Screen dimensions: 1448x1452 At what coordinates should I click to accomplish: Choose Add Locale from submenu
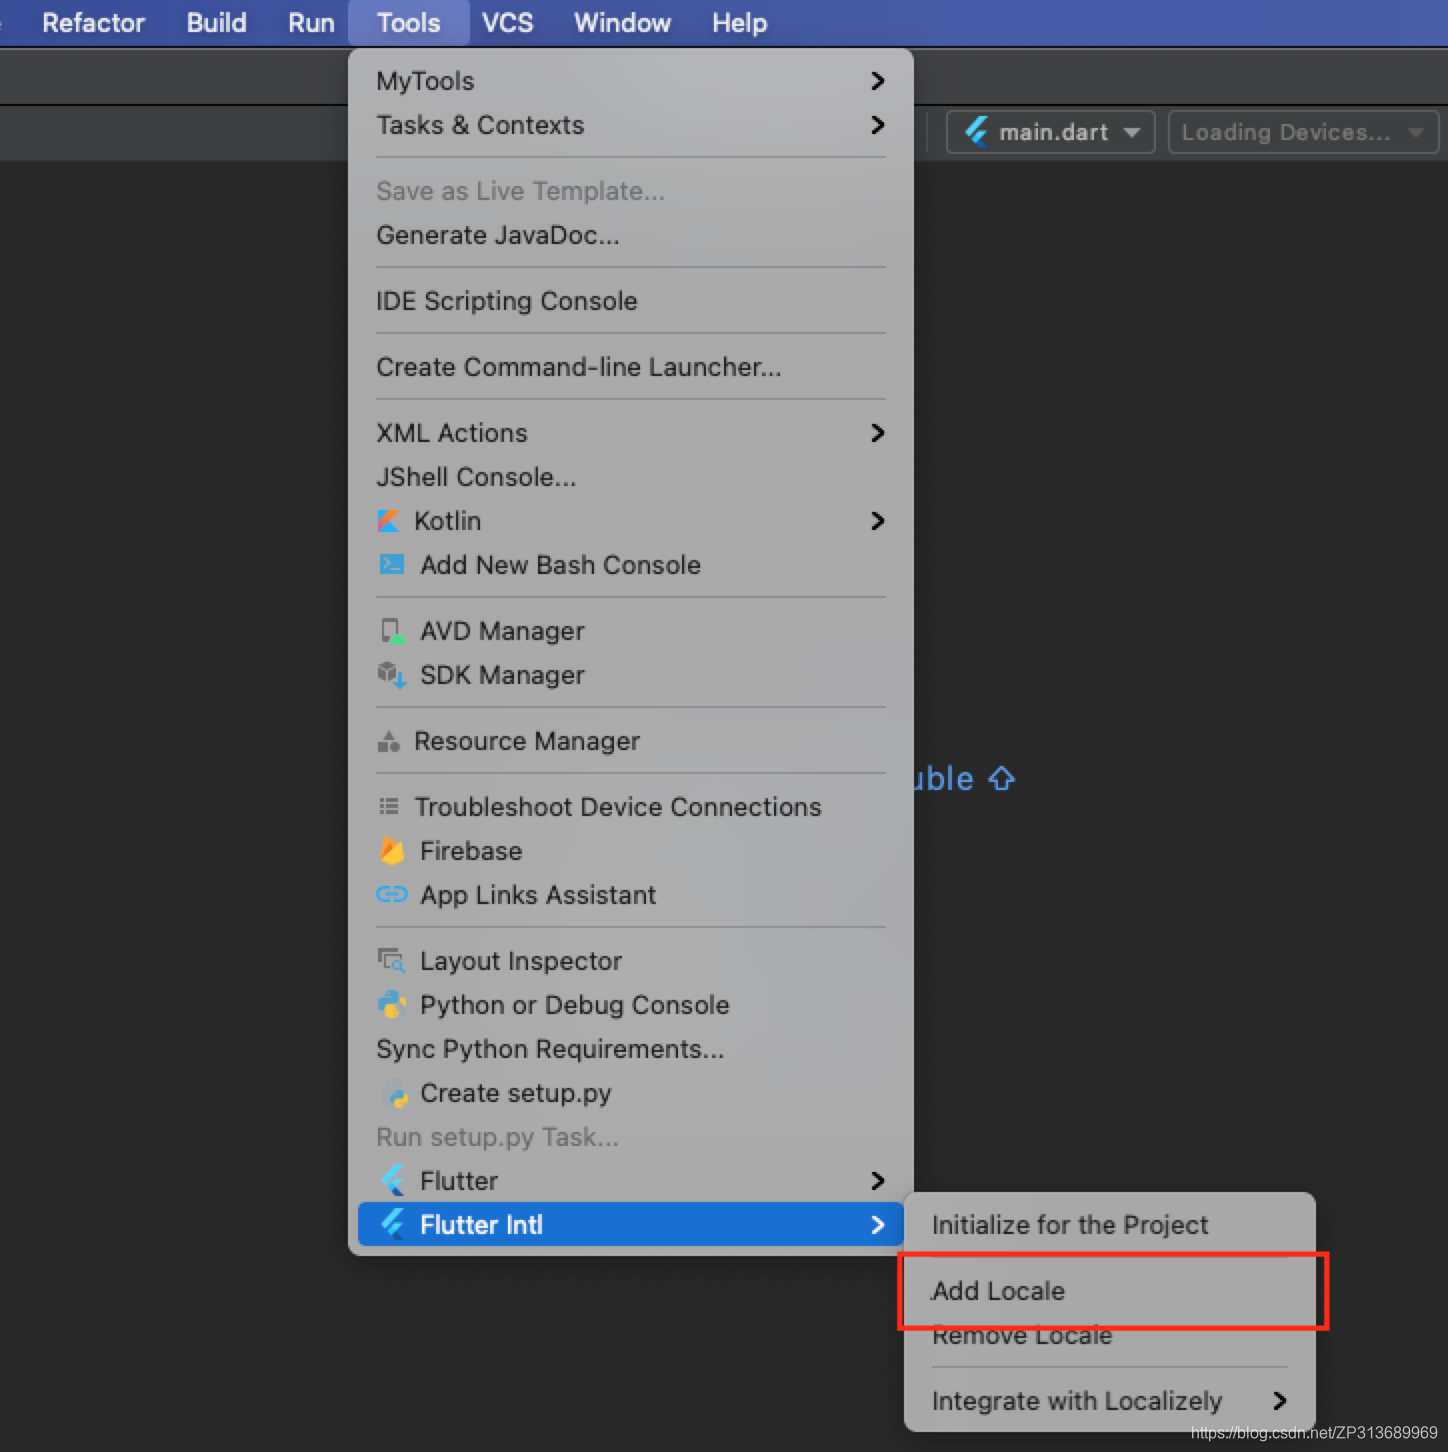[x=1110, y=1291]
